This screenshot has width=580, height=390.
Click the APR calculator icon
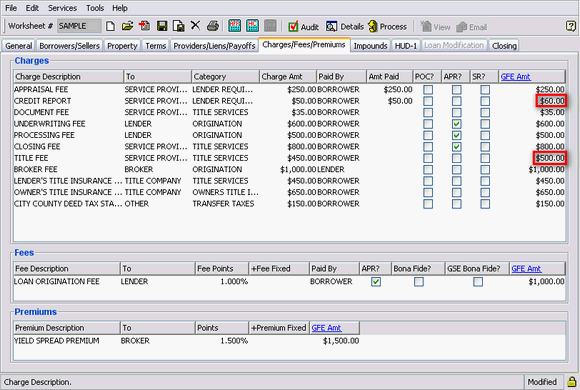point(235,26)
